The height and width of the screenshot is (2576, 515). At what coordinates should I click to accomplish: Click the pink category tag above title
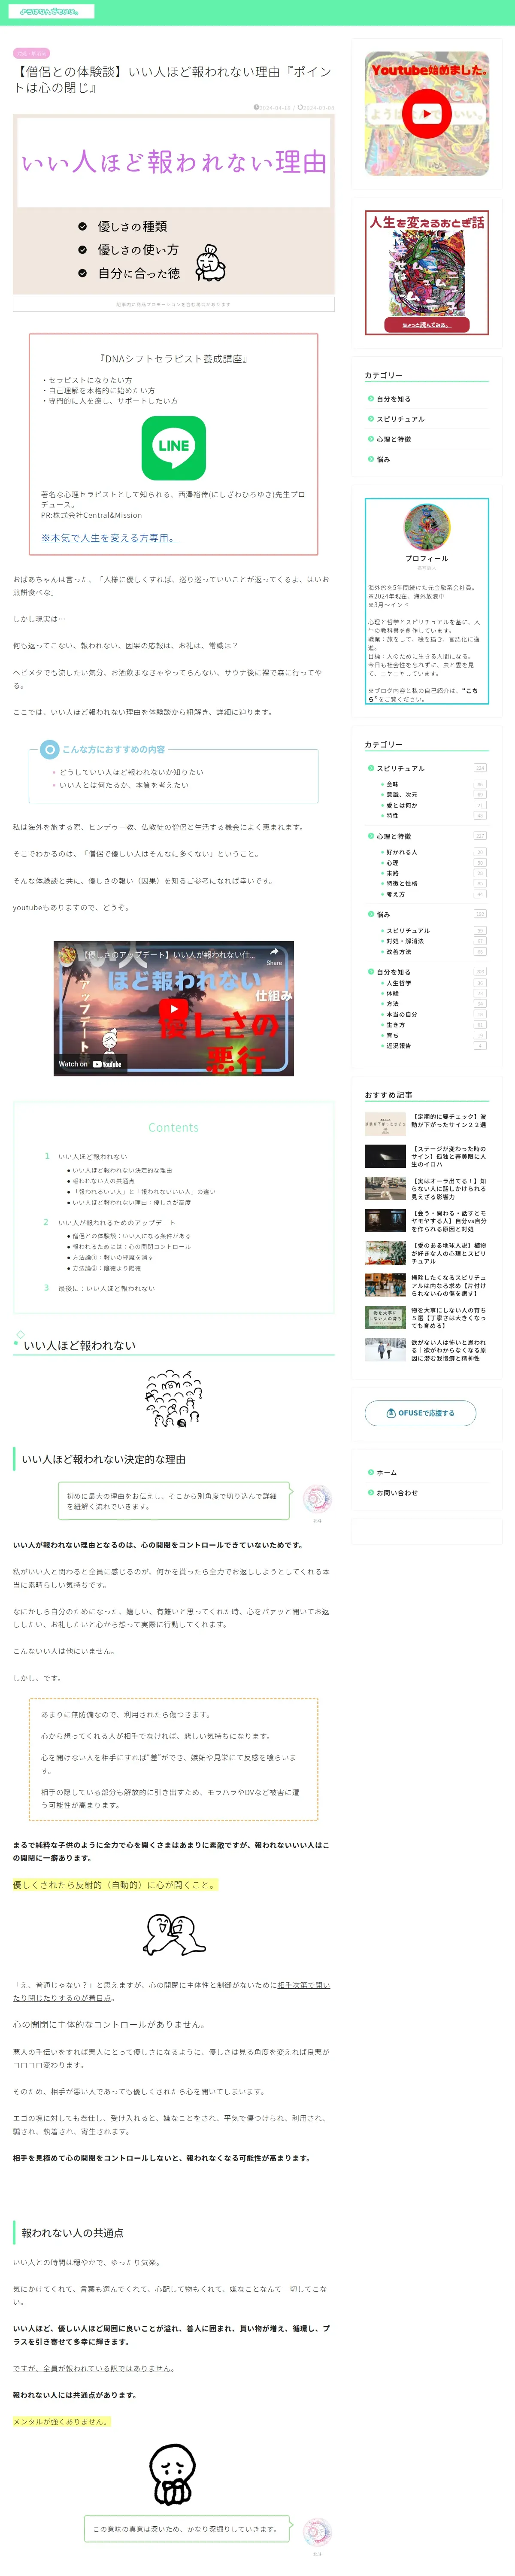[x=31, y=53]
